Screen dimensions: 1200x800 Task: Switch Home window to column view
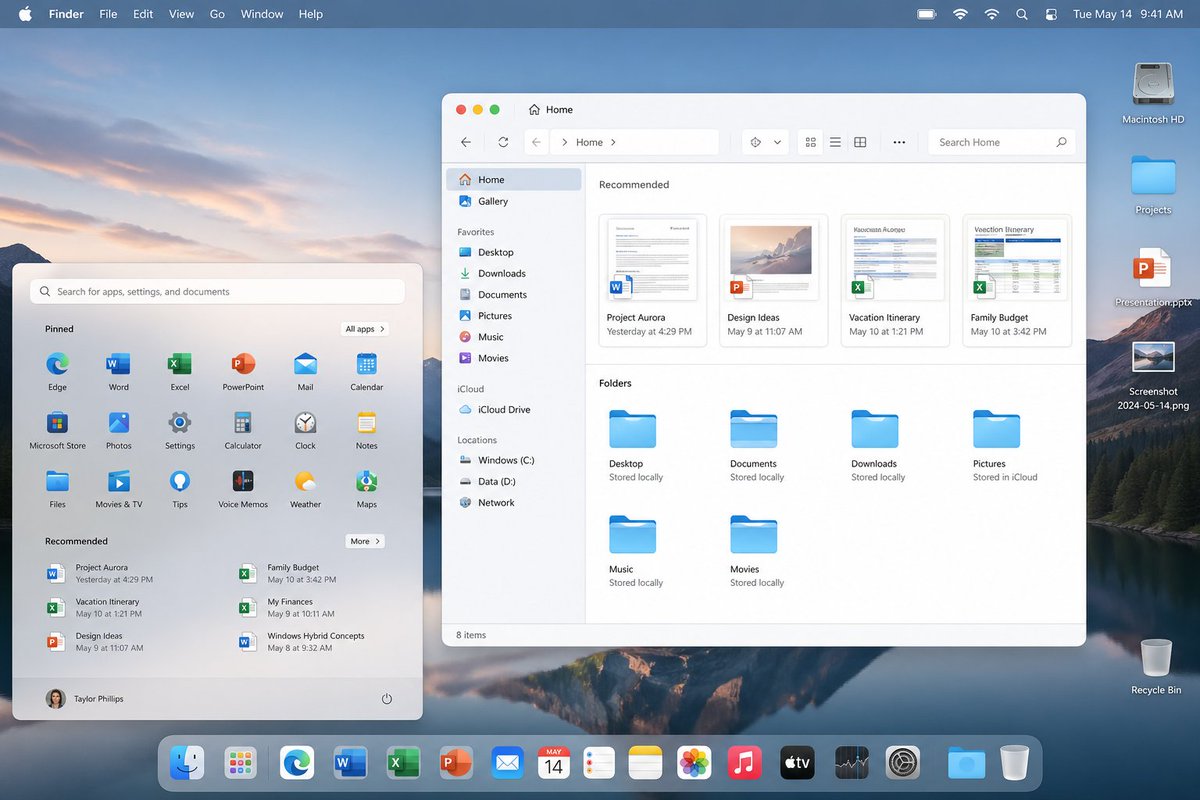pos(860,142)
